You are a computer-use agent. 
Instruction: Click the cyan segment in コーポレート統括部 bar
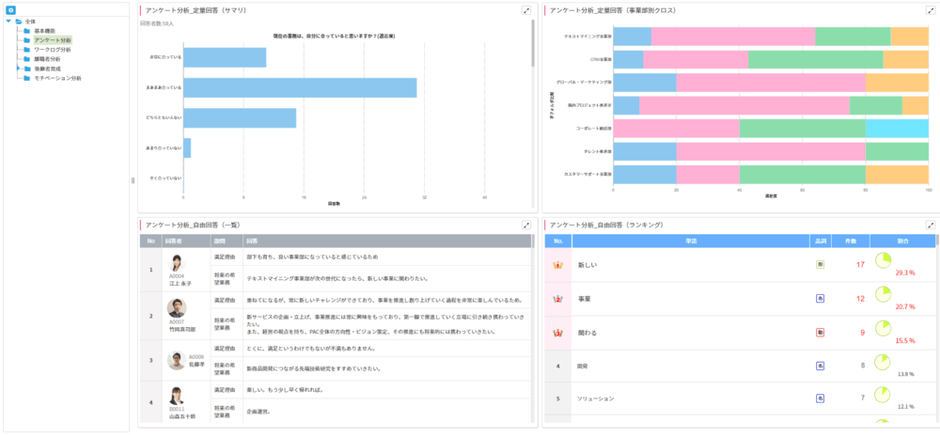pos(896,128)
